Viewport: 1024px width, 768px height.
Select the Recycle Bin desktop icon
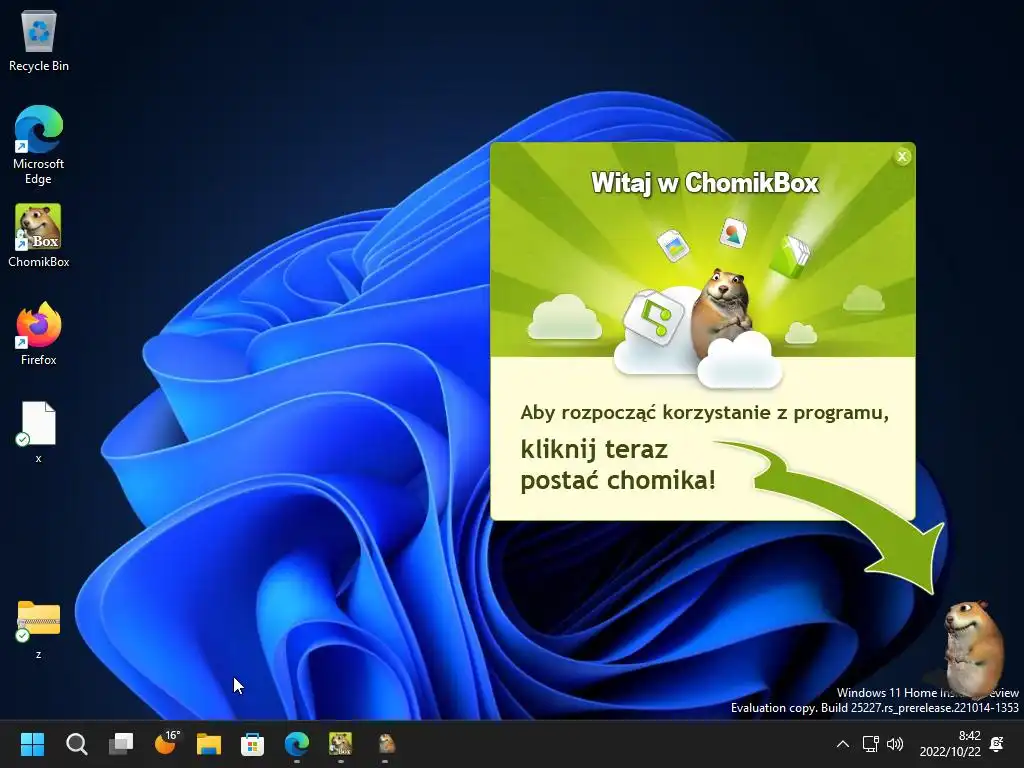(x=39, y=40)
